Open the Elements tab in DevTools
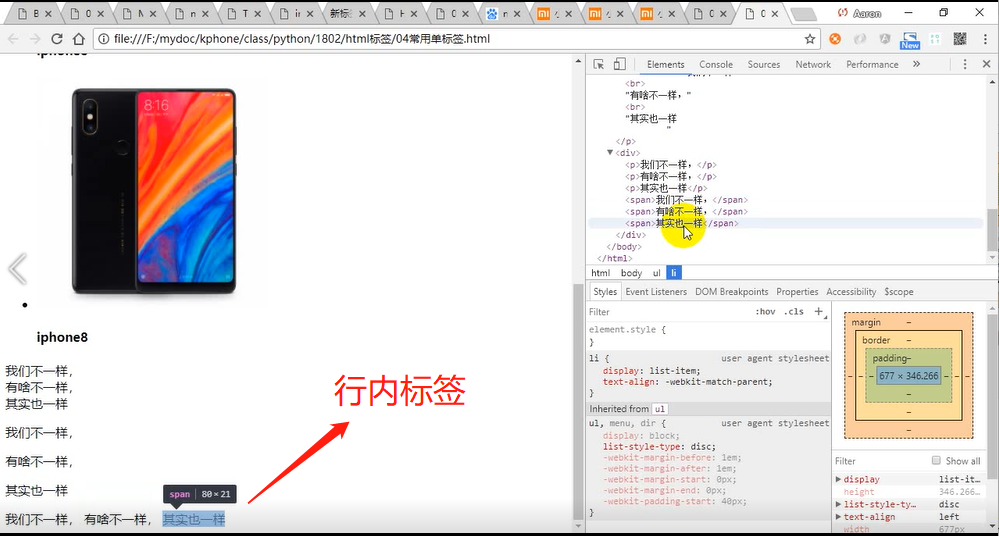This screenshot has height=536, width=999. click(x=665, y=64)
